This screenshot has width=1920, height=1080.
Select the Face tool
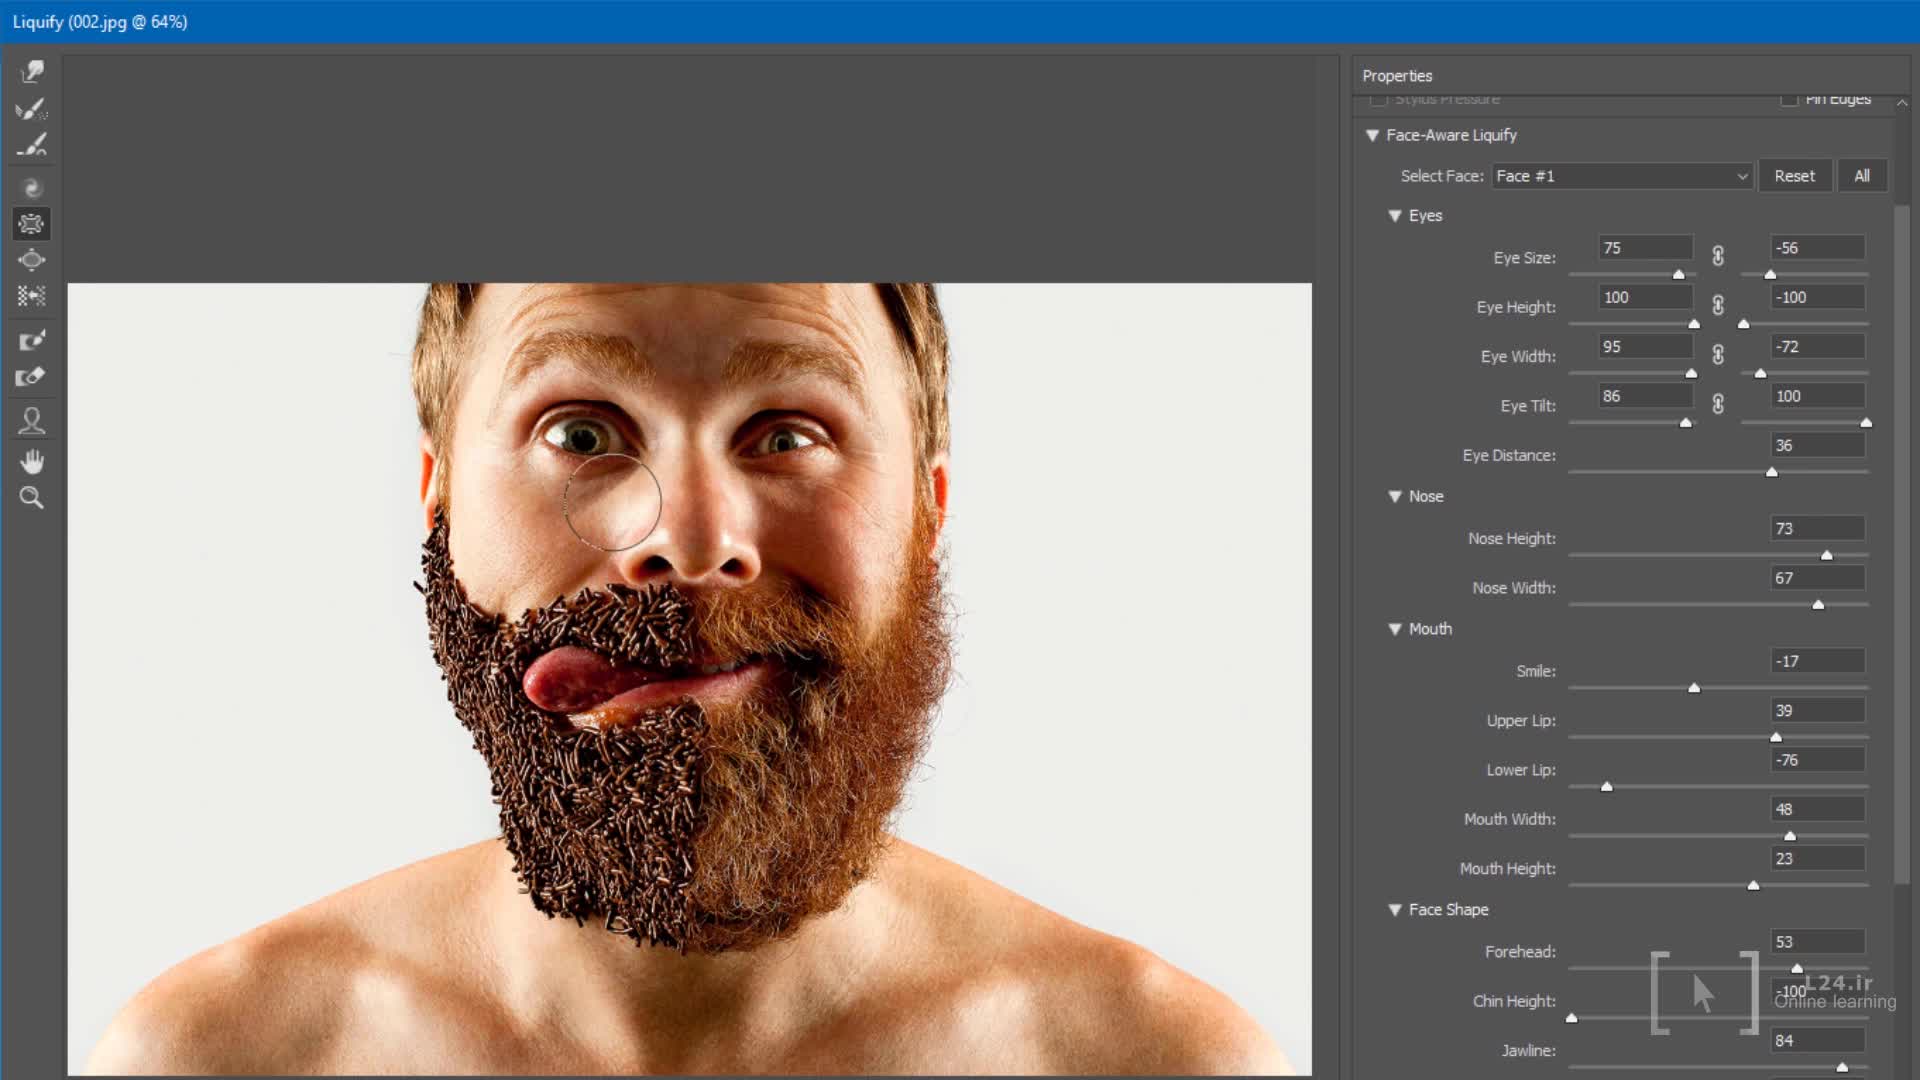(x=32, y=421)
